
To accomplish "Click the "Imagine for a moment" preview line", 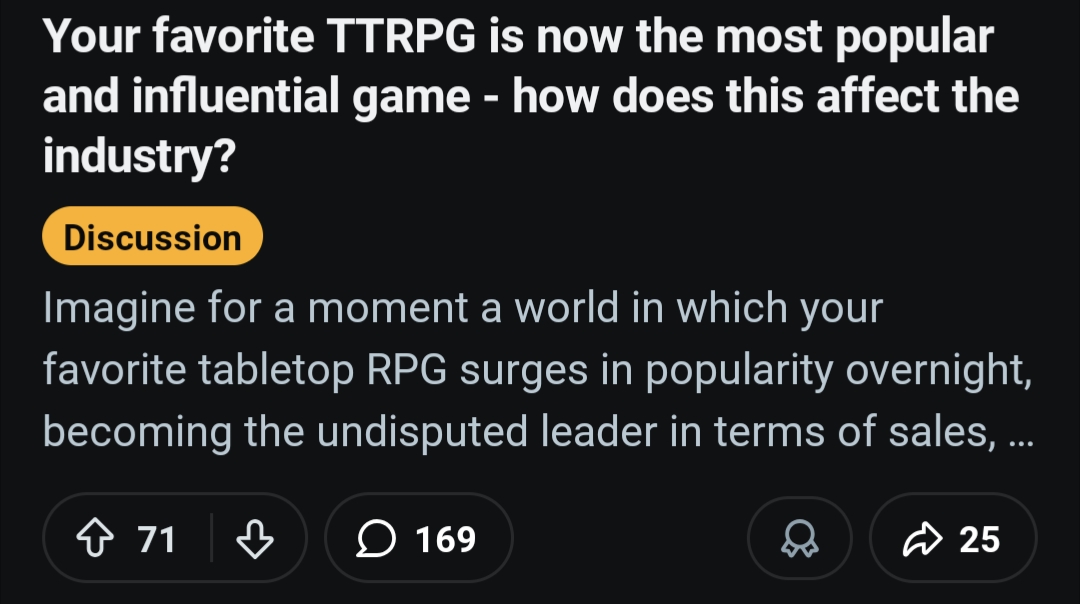I will [462, 309].
